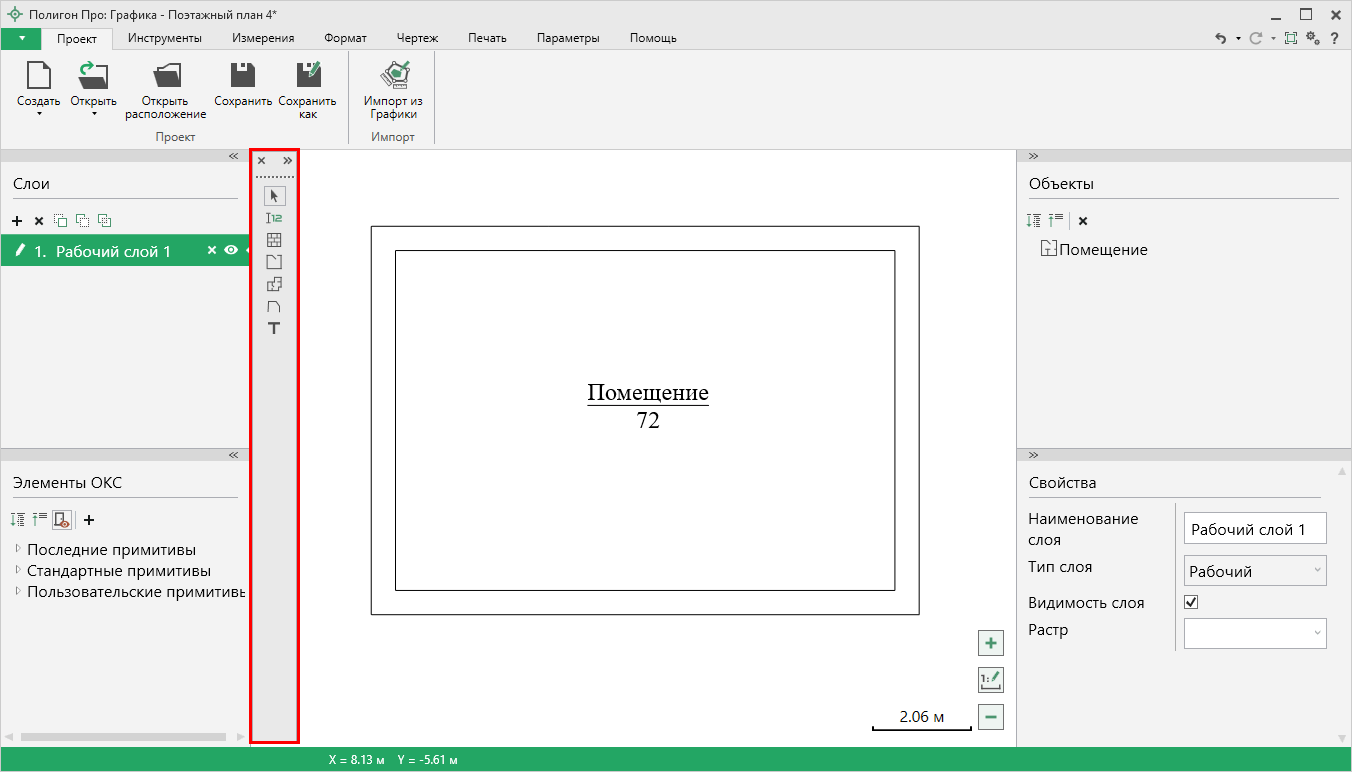Click the Наименование слоя text field

(1255, 529)
